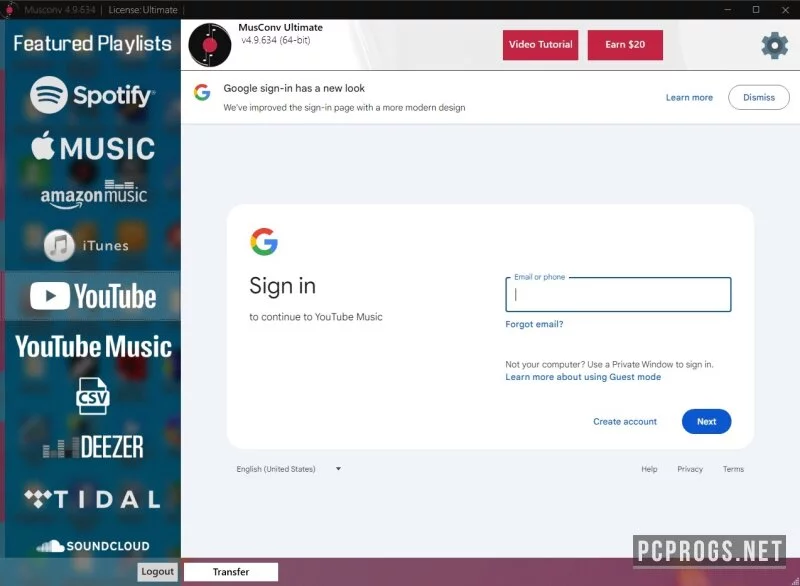
Task: Click the MusConv Ultimate title text
Action: (x=281, y=28)
